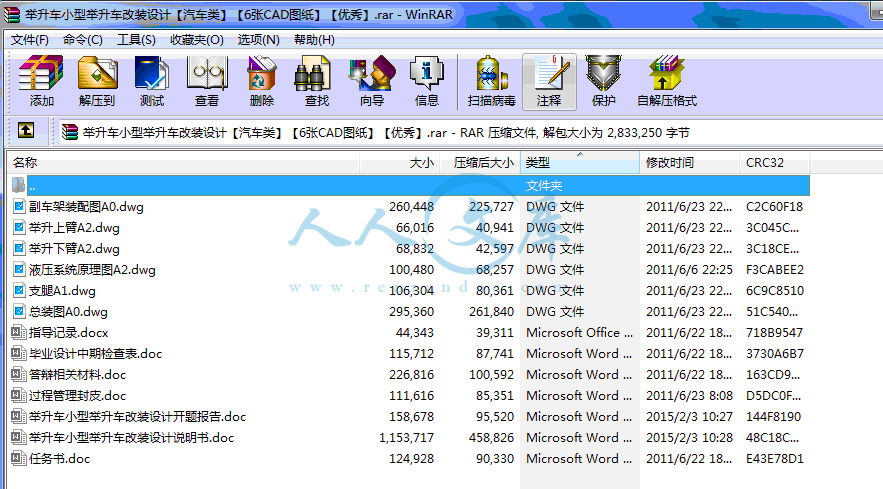Click packed size value 225,727
This screenshot has width=883, height=489.
coord(491,207)
